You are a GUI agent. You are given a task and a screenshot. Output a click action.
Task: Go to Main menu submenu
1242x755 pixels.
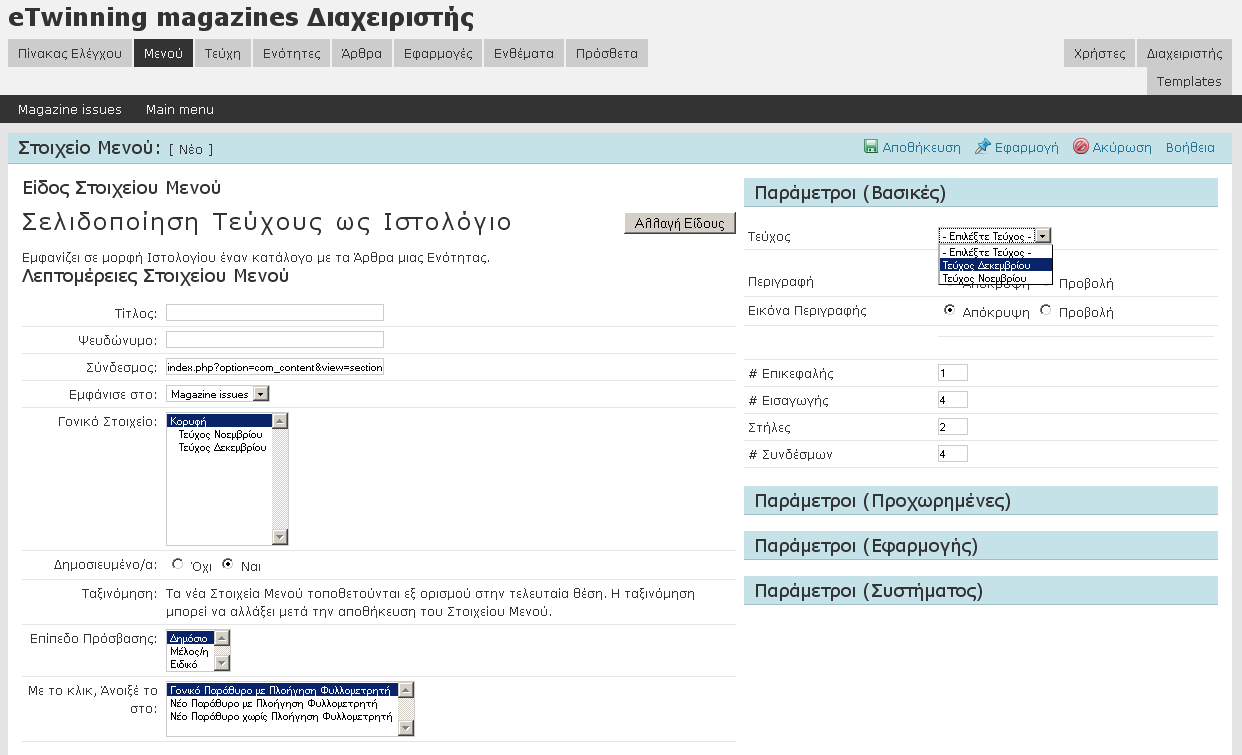click(x=180, y=109)
